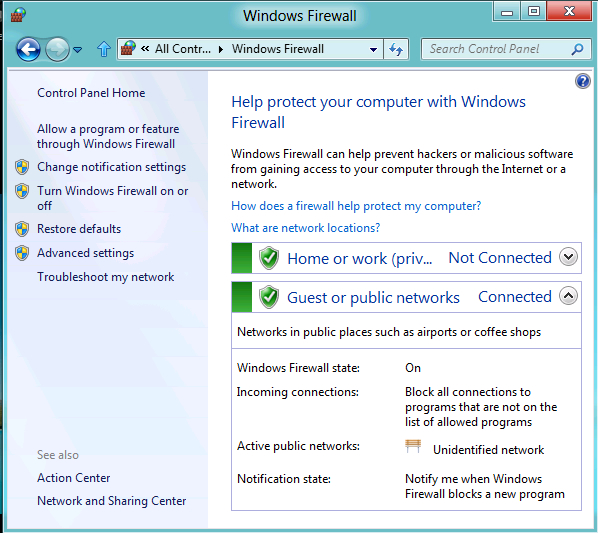Open Action Center link
Screen dimensions: 598x533
74,478
